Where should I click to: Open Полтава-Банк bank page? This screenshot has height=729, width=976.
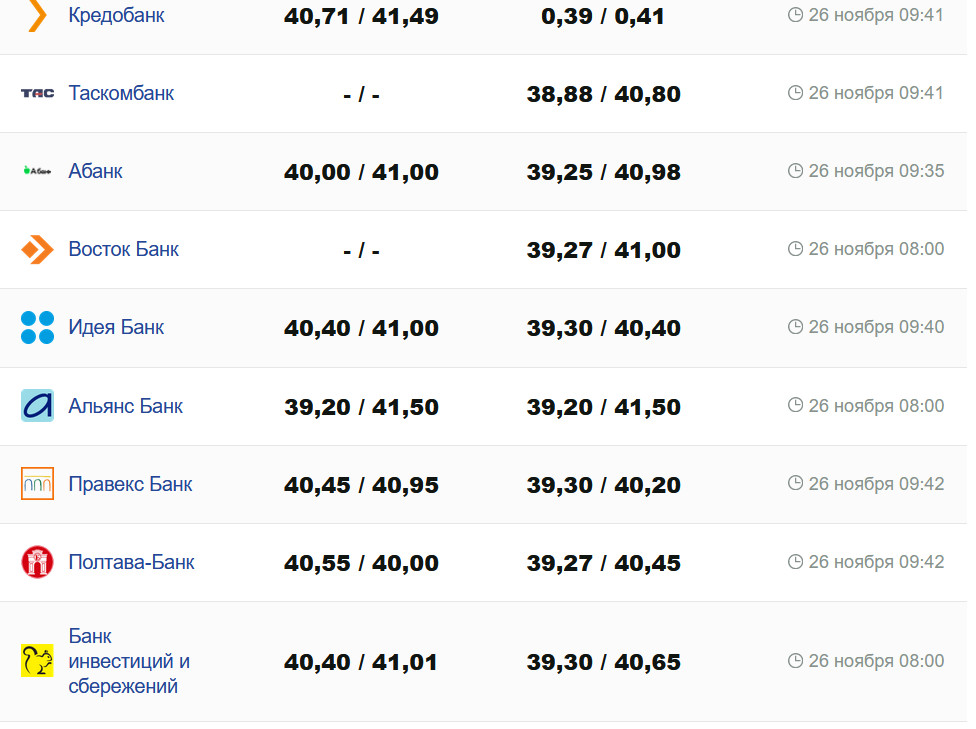(x=131, y=562)
